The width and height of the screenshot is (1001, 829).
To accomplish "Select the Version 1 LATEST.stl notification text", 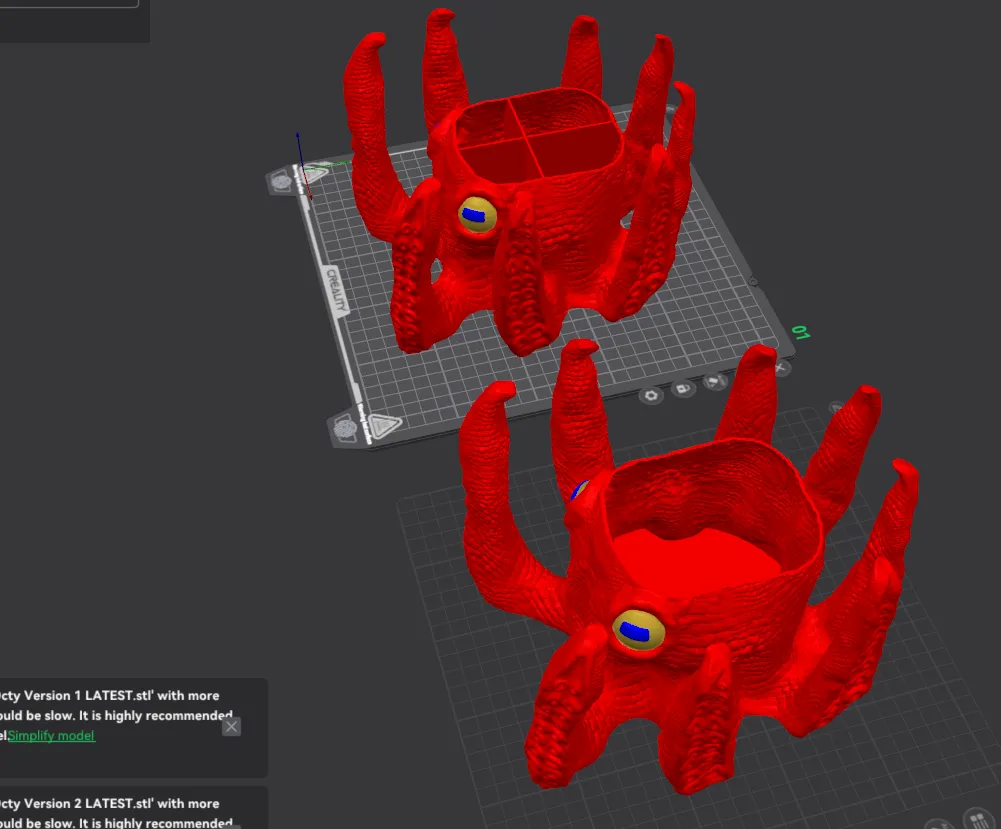I will pos(116,715).
